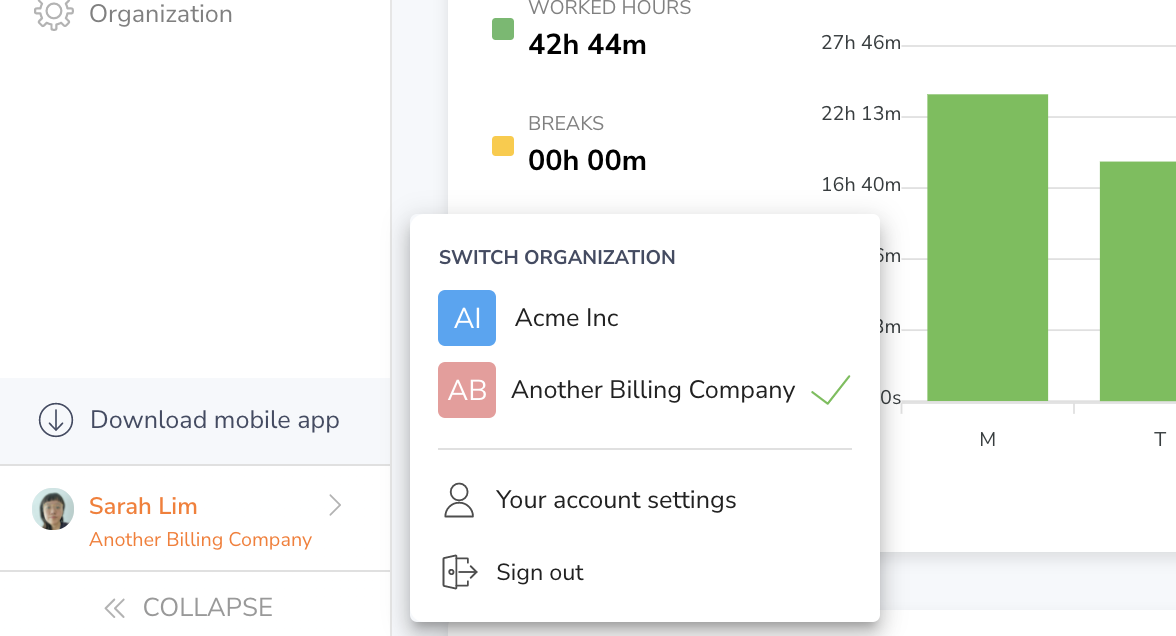Image resolution: width=1176 pixels, height=636 pixels.
Task: Select the AI avatar icon for Acme Inc
Action: pos(466,317)
